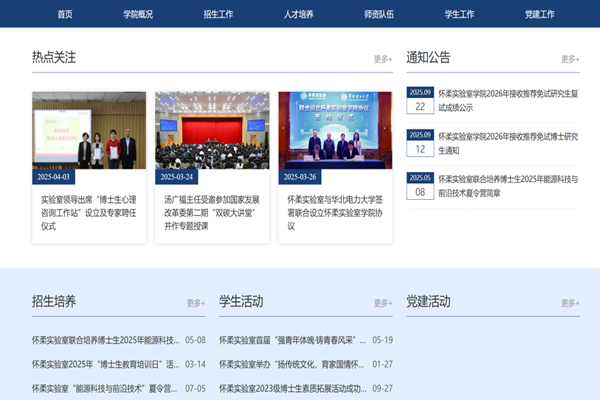Viewport: 600px width, 400px height.
Task: Open 更多+ for the 党建活动 section
Action: point(569,303)
